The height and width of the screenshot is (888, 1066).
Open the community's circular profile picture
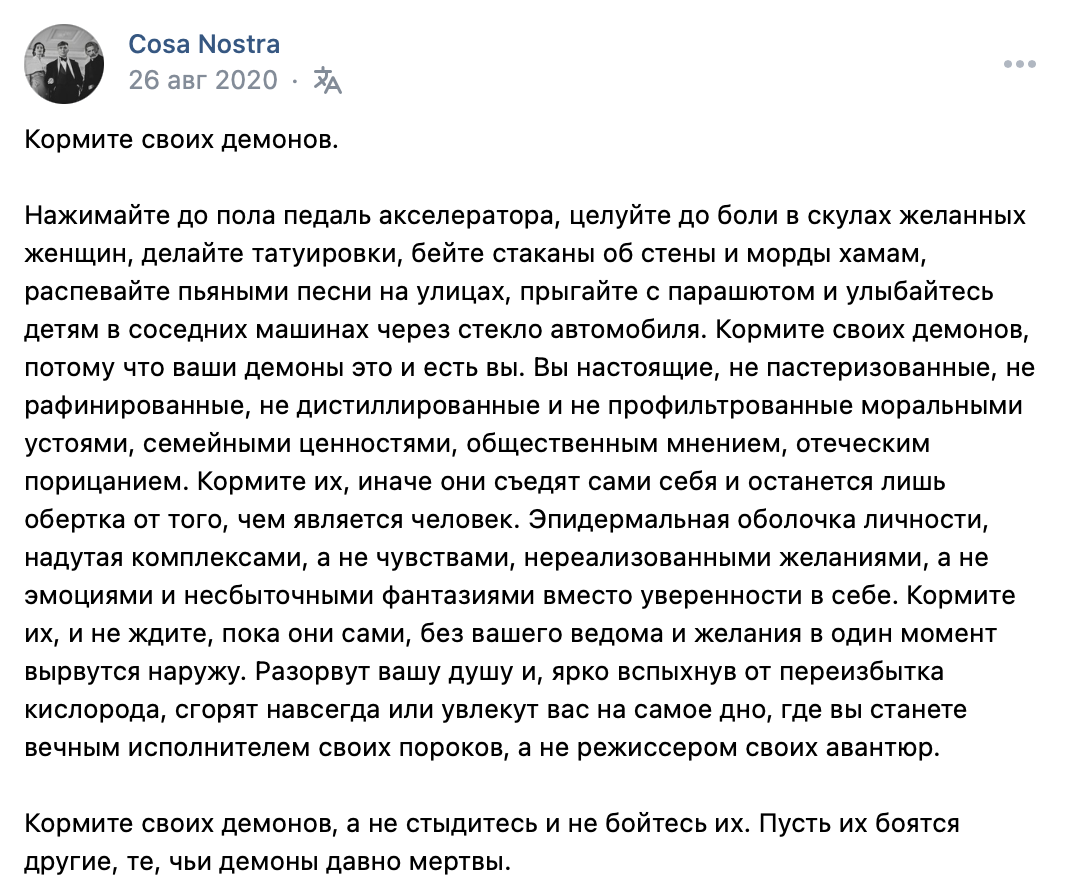pos(64,63)
